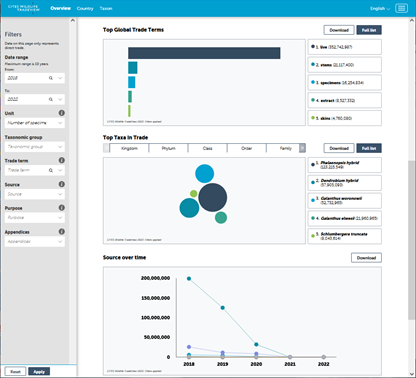
Task: Open the Taxonomic group dropdown
Action: click(x=35, y=147)
